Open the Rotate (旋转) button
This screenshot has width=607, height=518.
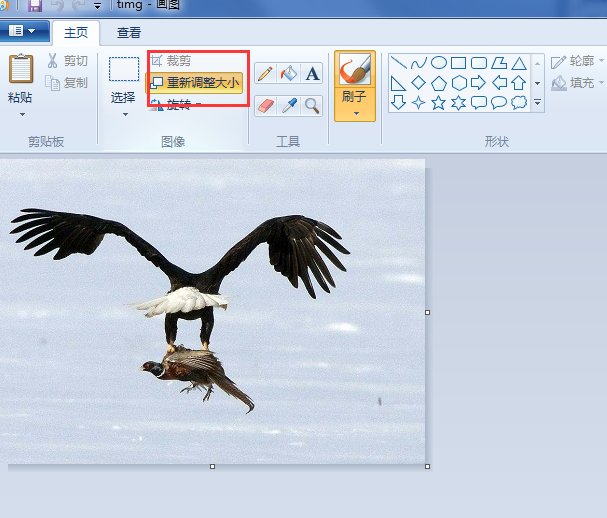pyautogui.click(x=176, y=104)
